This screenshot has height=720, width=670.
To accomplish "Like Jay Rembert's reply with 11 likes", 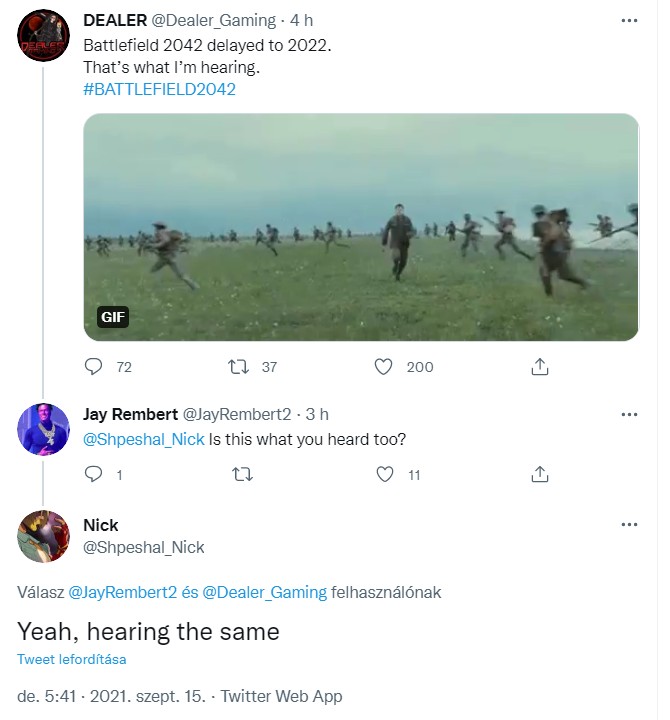I will tap(384, 475).
